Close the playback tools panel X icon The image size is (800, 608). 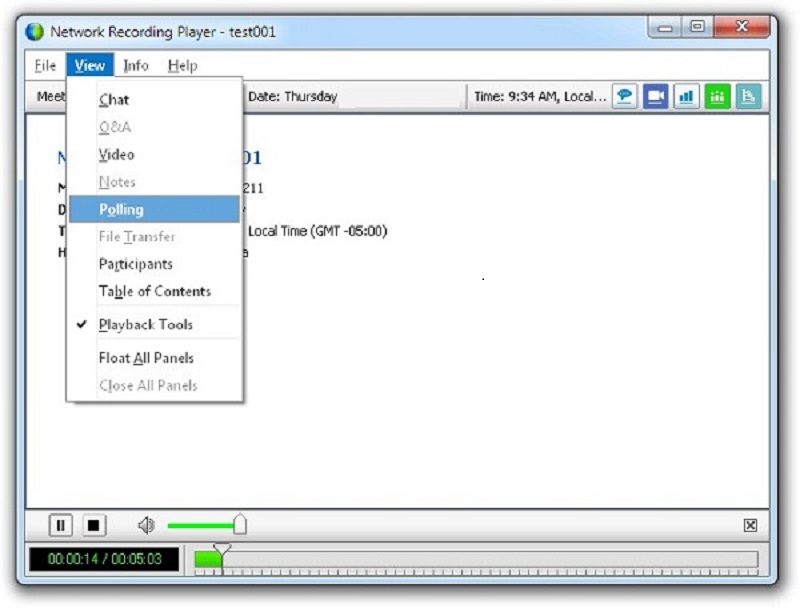(x=749, y=523)
